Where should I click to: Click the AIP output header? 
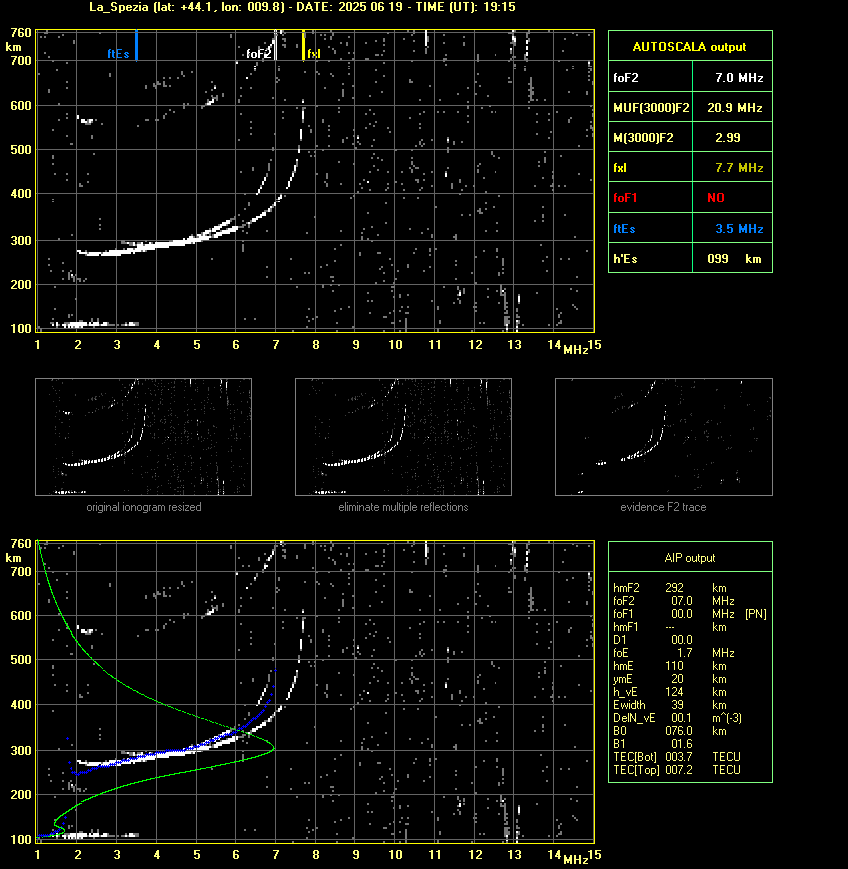point(690,558)
